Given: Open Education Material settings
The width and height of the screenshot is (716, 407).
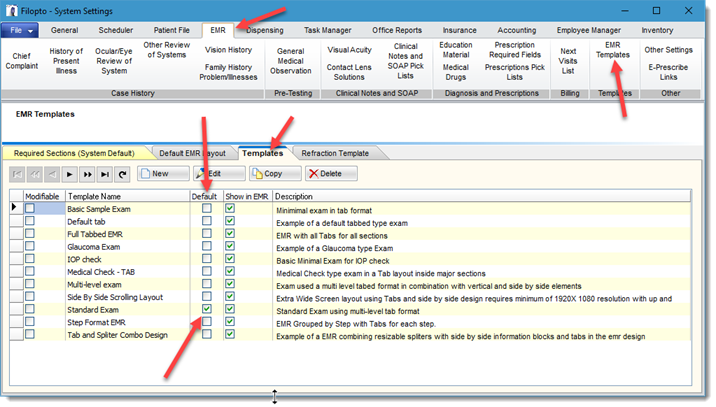Looking at the screenshot, I should coord(456,49).
